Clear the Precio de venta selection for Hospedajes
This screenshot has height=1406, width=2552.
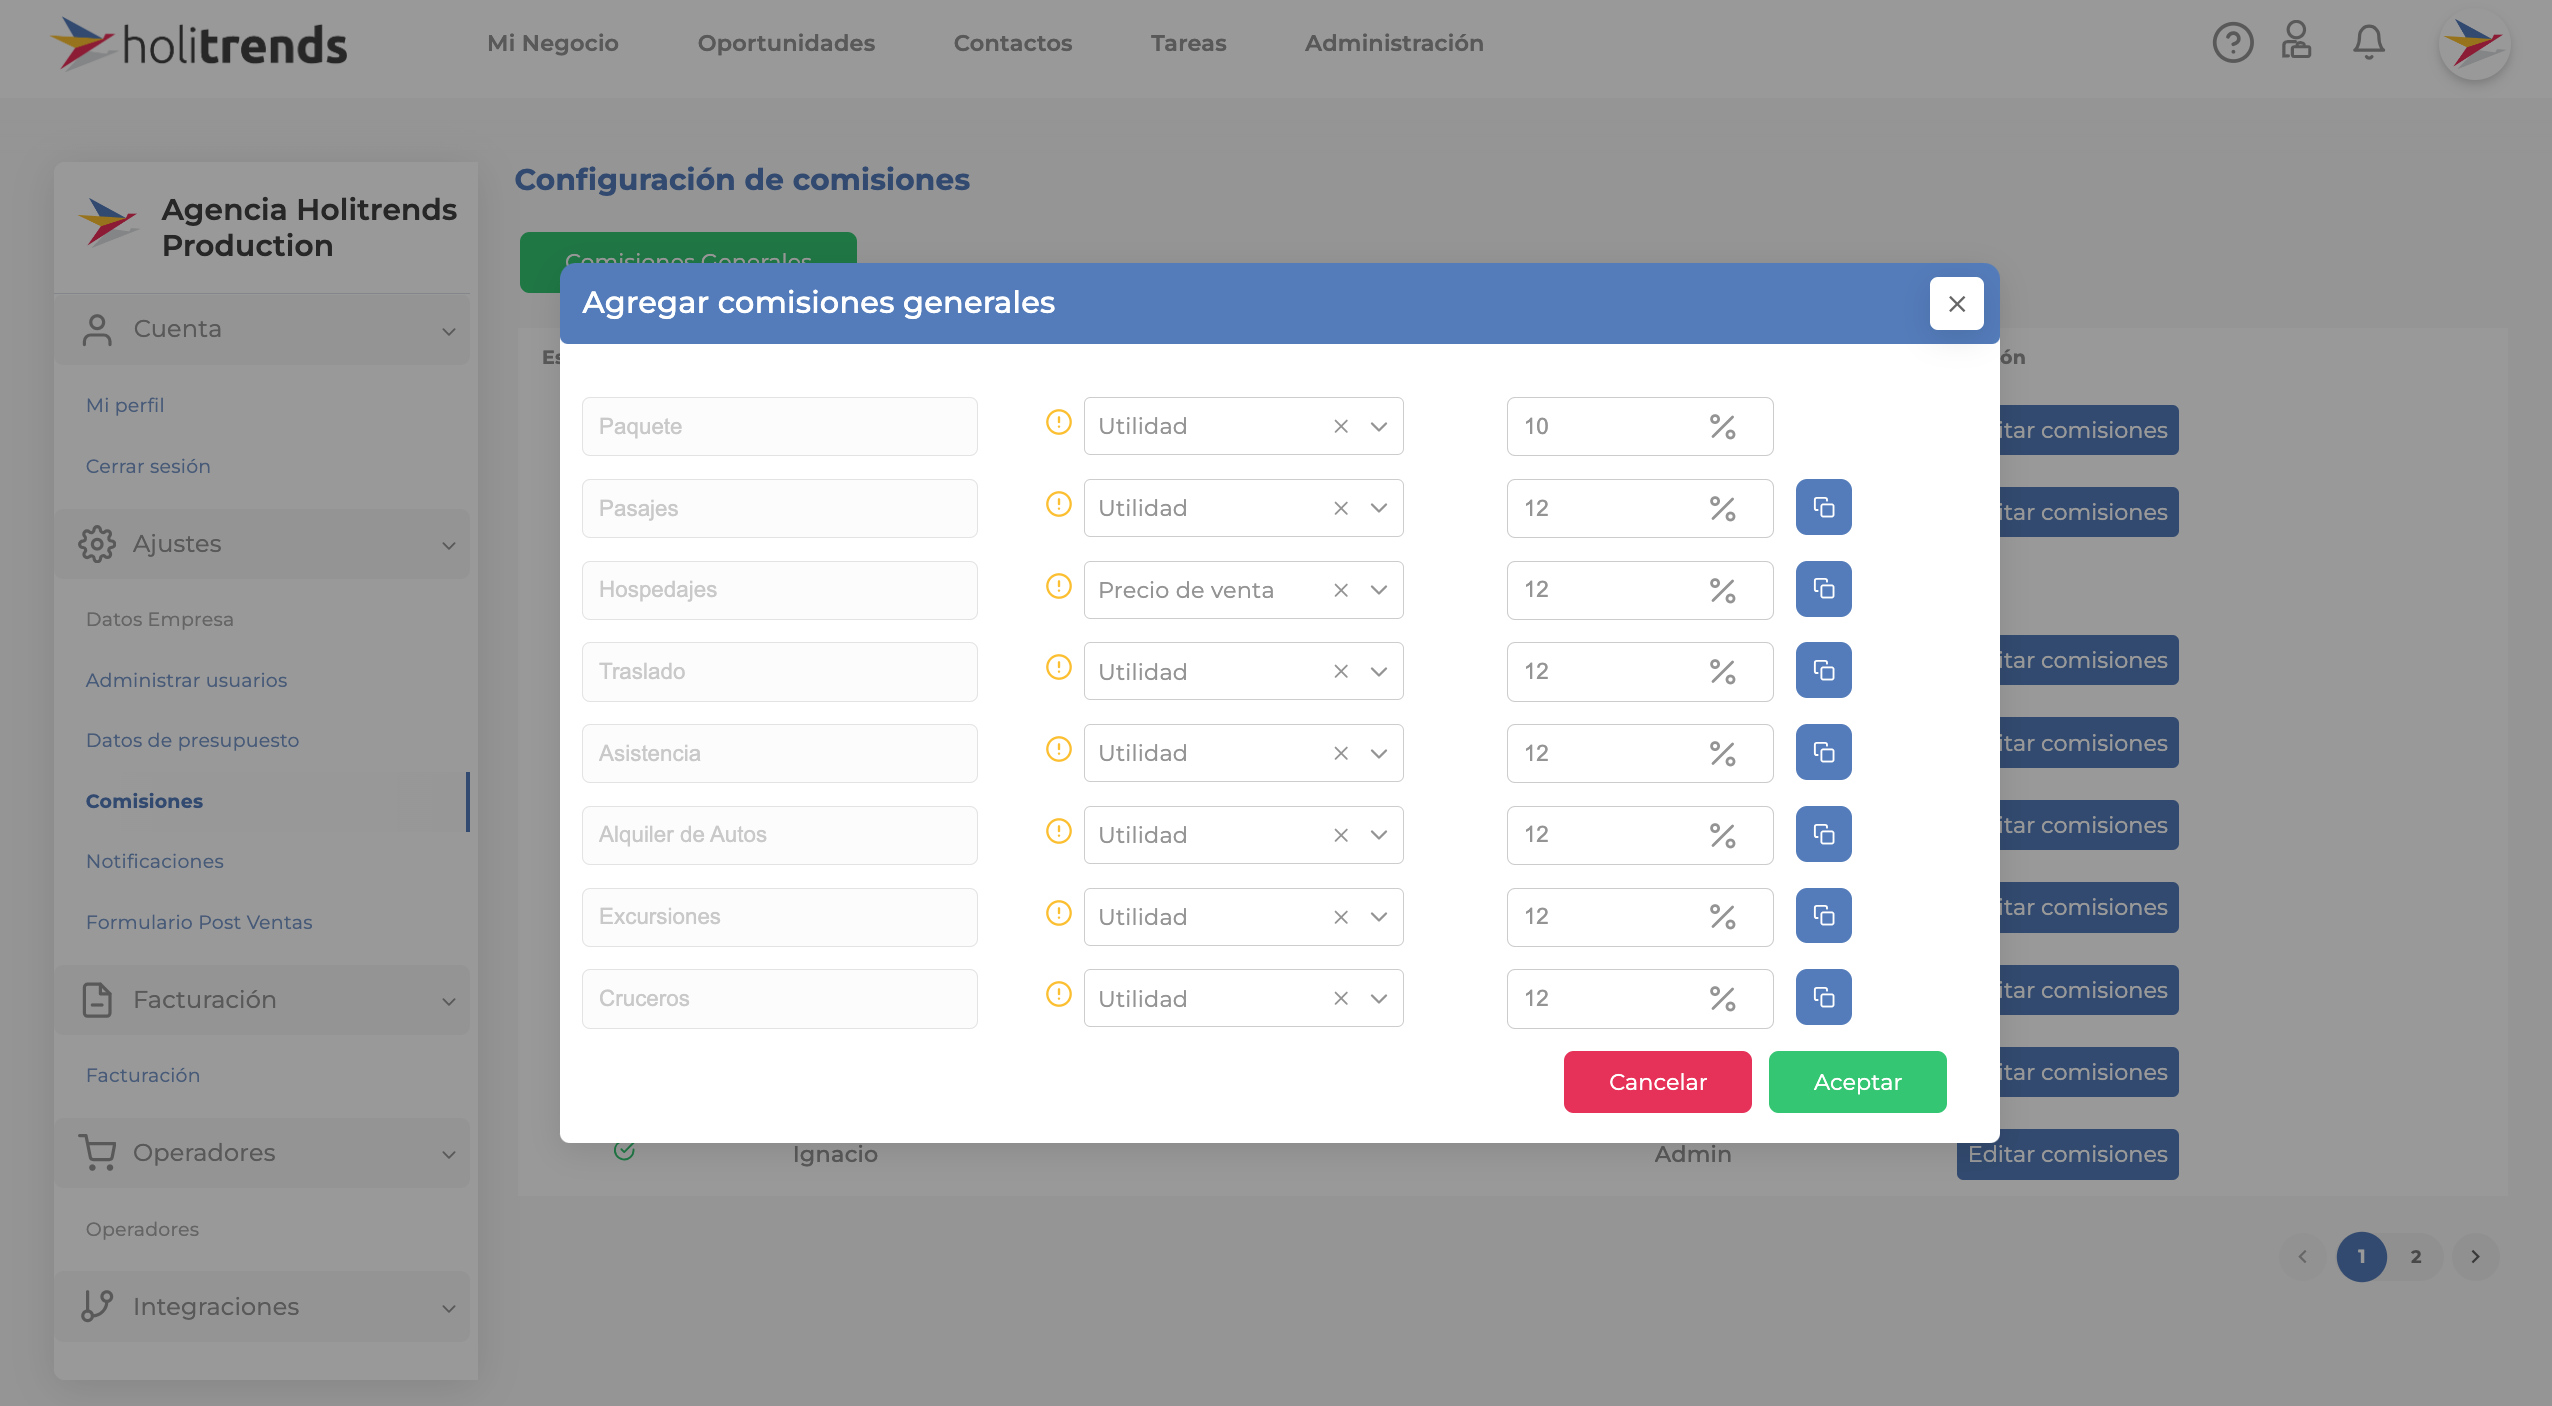coord(1341,590)
